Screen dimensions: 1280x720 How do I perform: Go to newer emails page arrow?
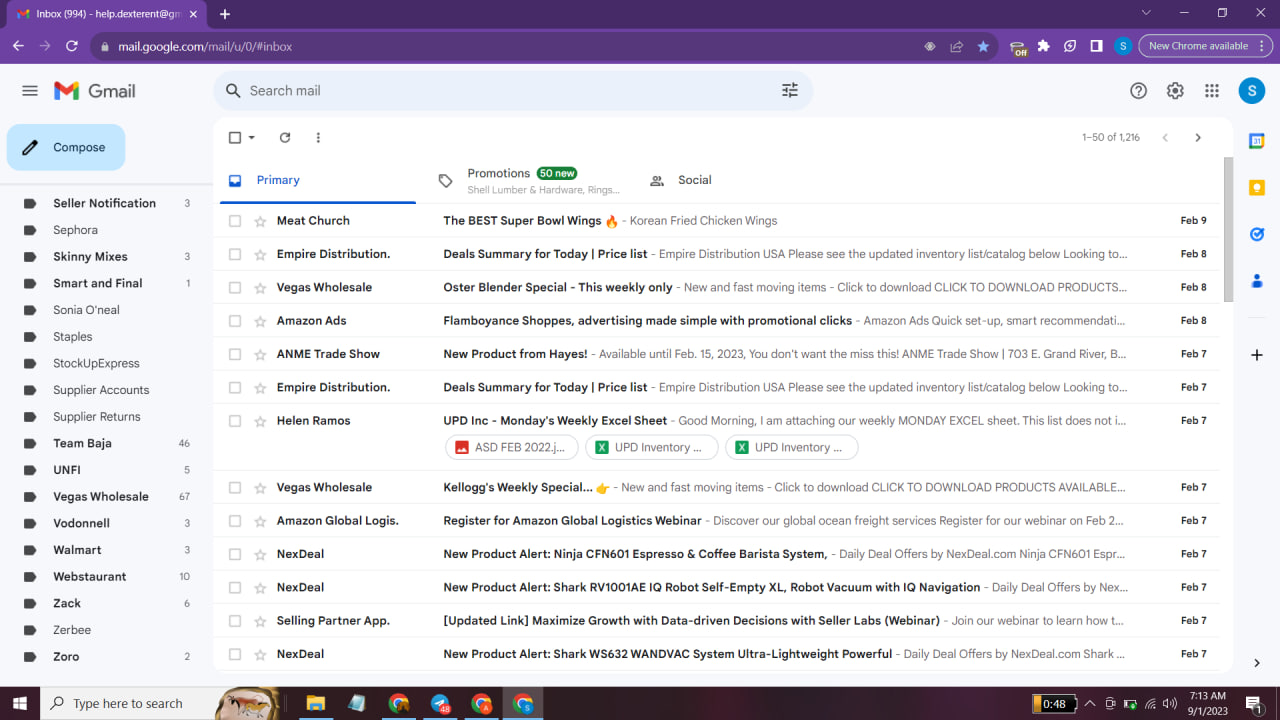[1165, 138]
